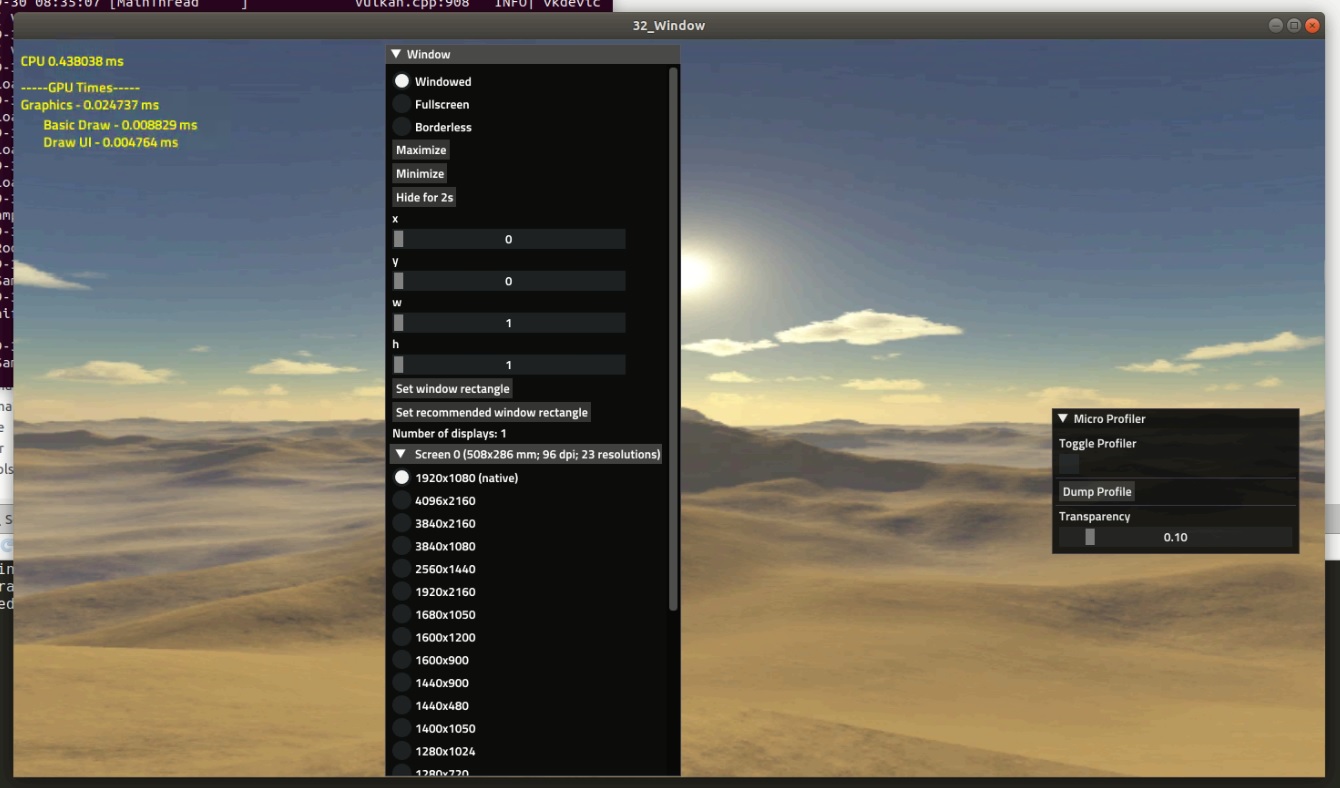1340x788 pixels.
Task: Click the Maximize button in the Window panel
Action: coord(420,149)
